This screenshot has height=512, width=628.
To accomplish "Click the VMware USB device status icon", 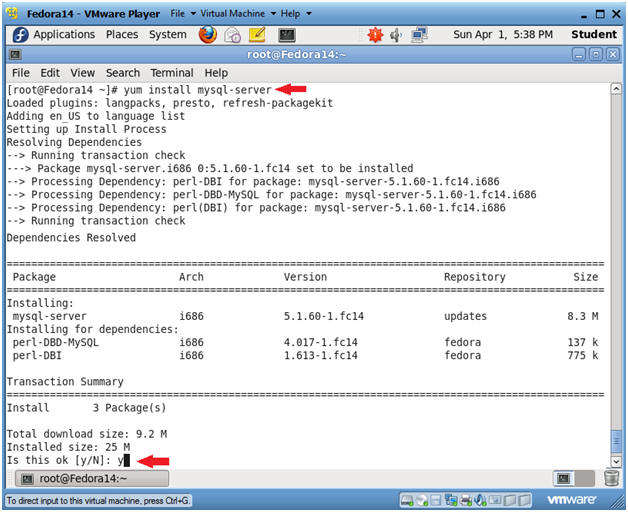I will click(x=494, y=500).
